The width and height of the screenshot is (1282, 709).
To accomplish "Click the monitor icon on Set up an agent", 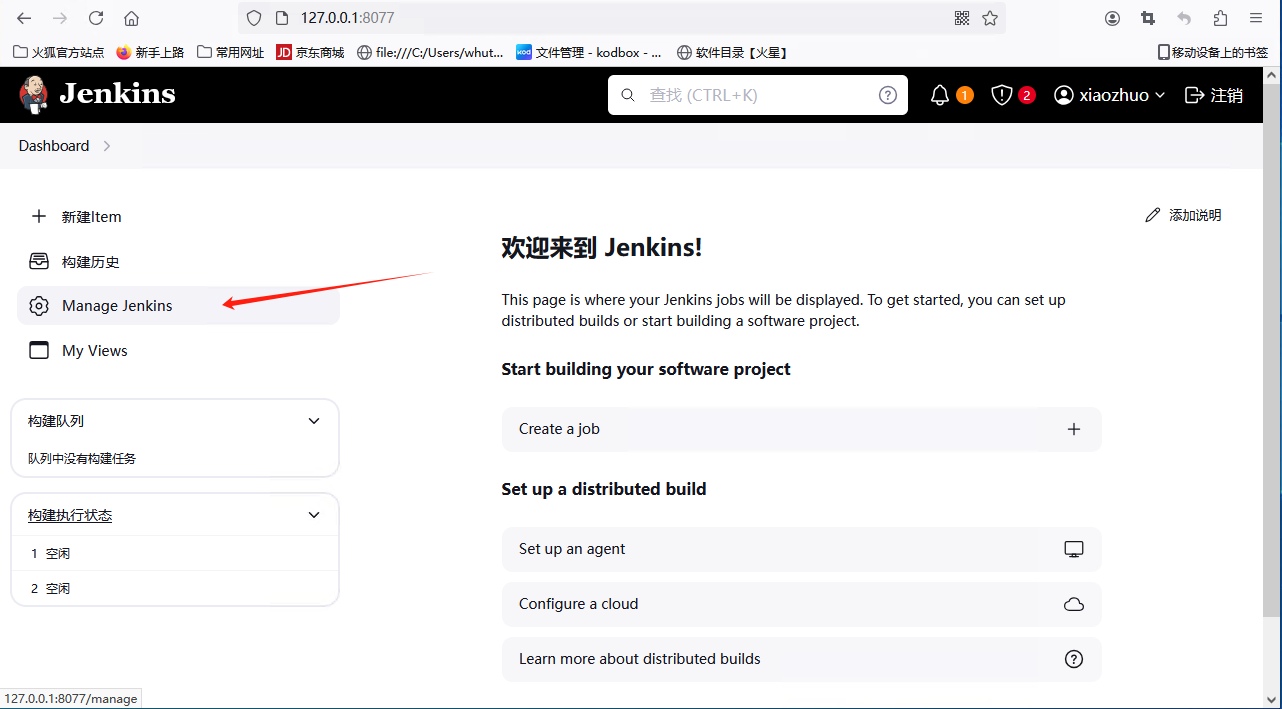I will 1074,549.
